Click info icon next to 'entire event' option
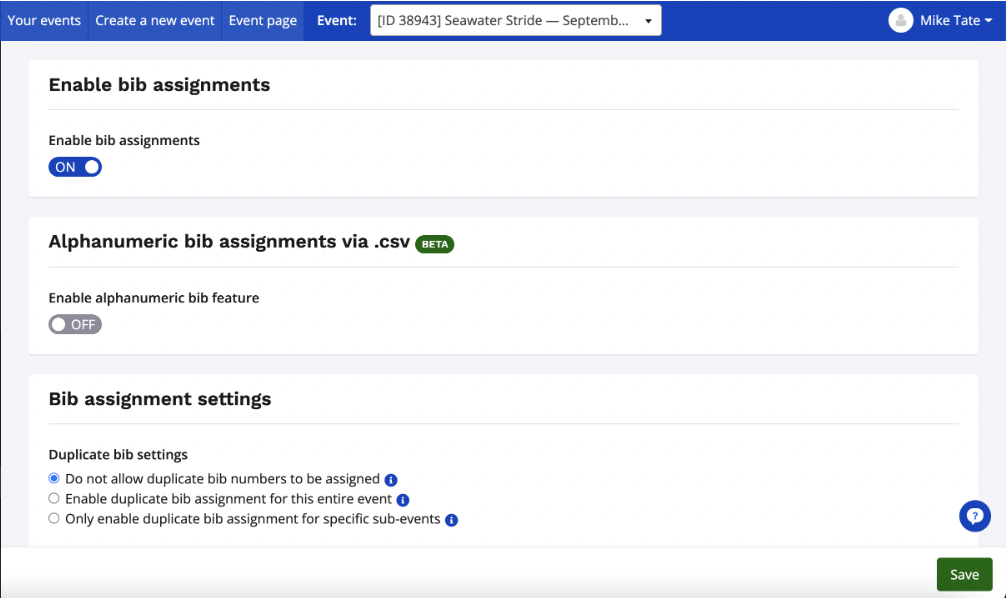The image size is (1006, 598). click(x=403, y=499)
